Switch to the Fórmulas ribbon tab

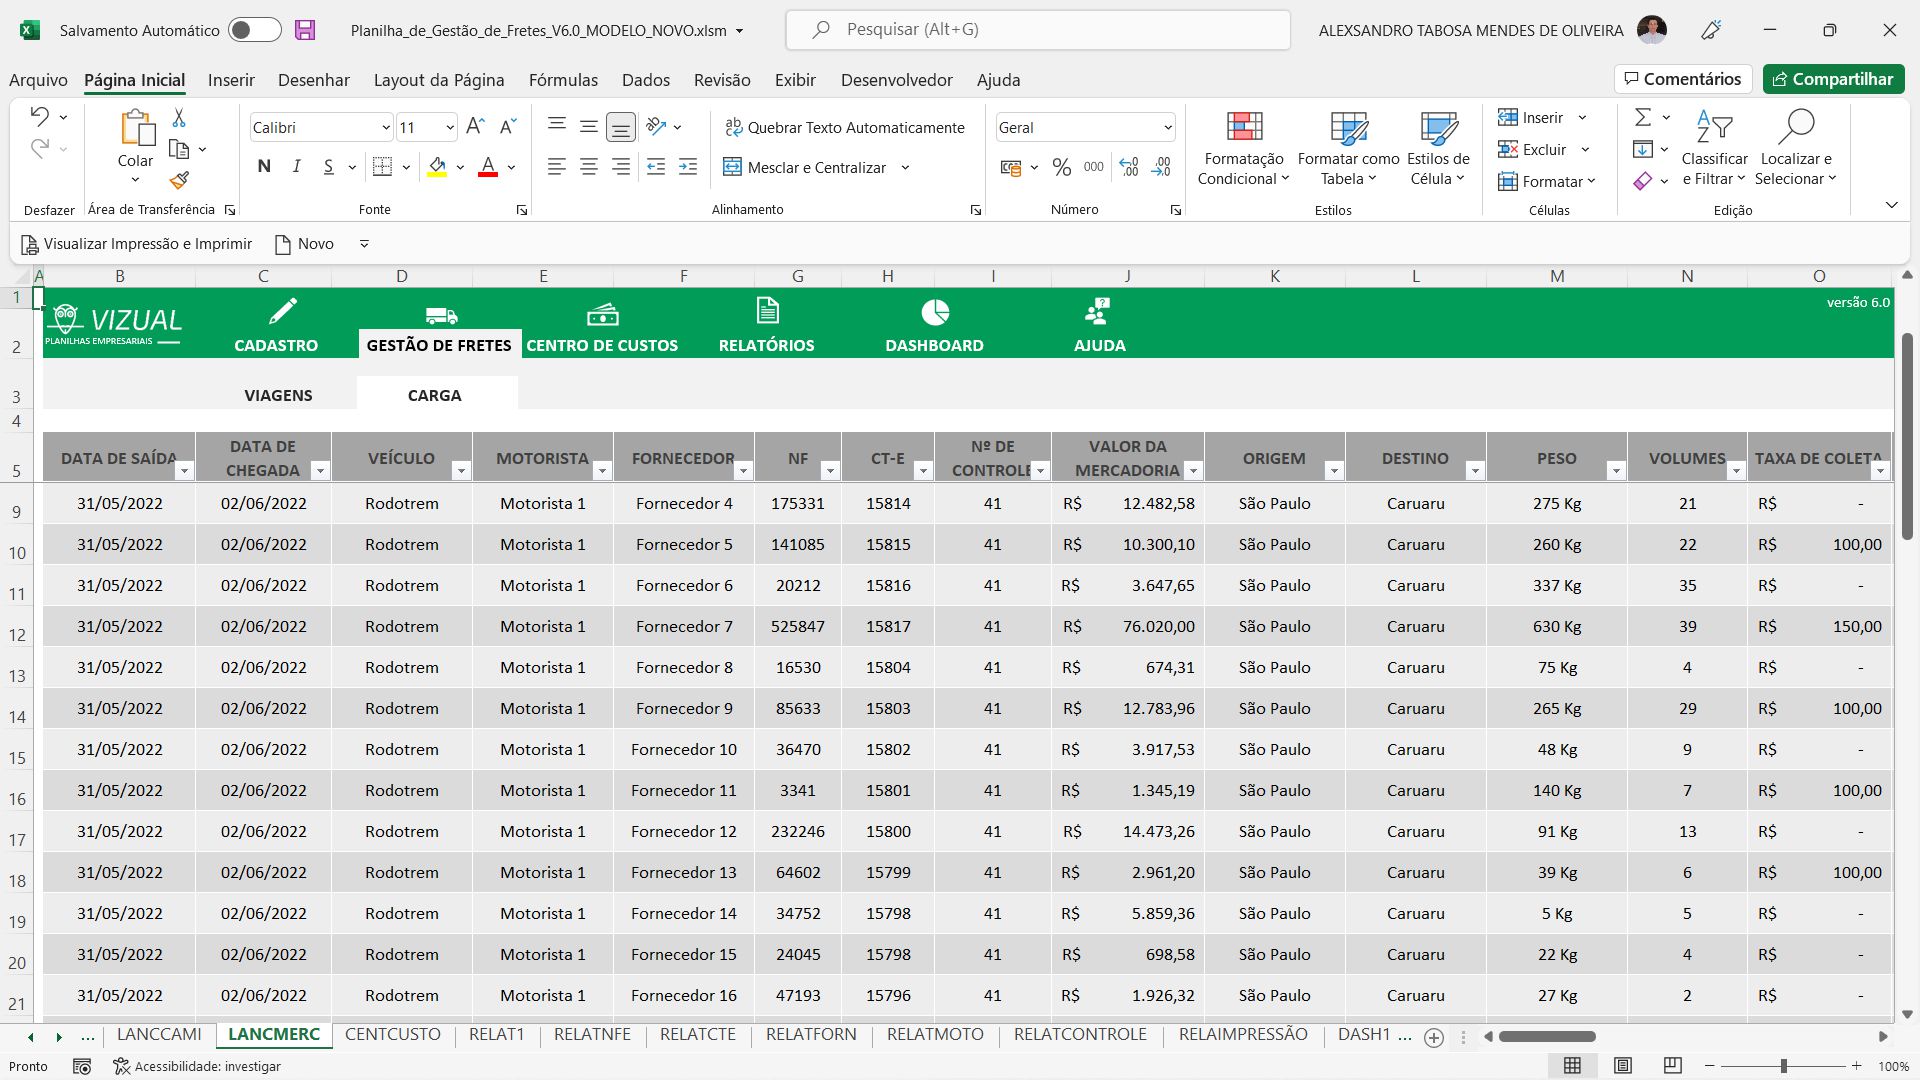tap(563, 80)
